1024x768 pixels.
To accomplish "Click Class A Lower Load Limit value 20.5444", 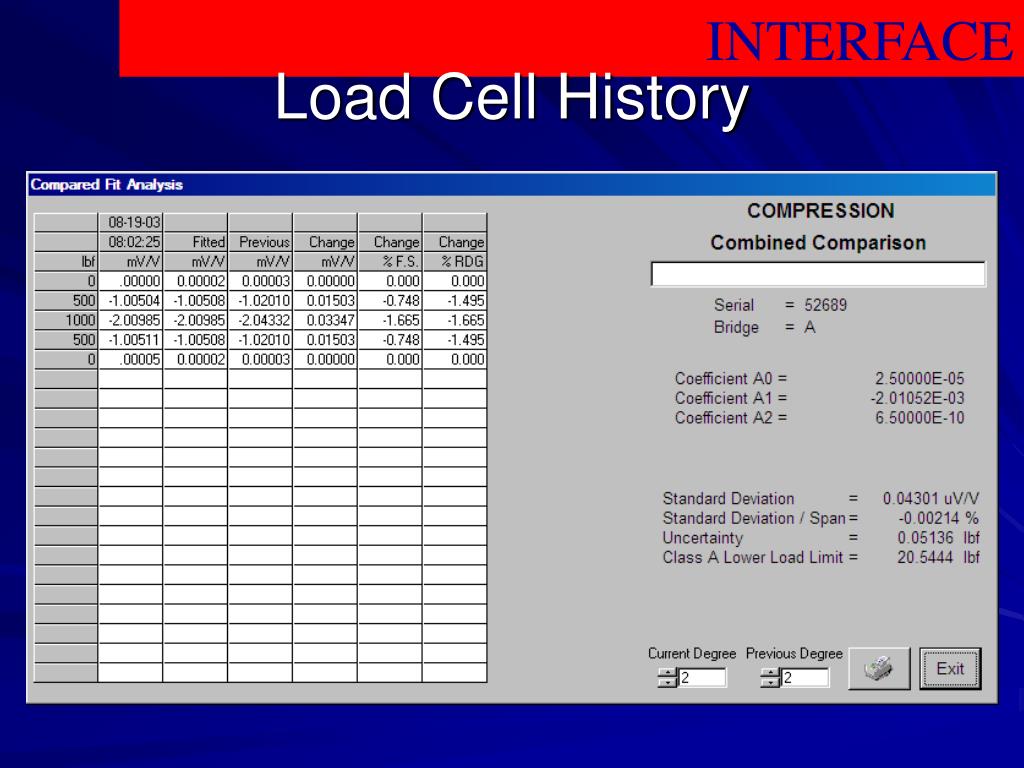I will pos(925,558).
